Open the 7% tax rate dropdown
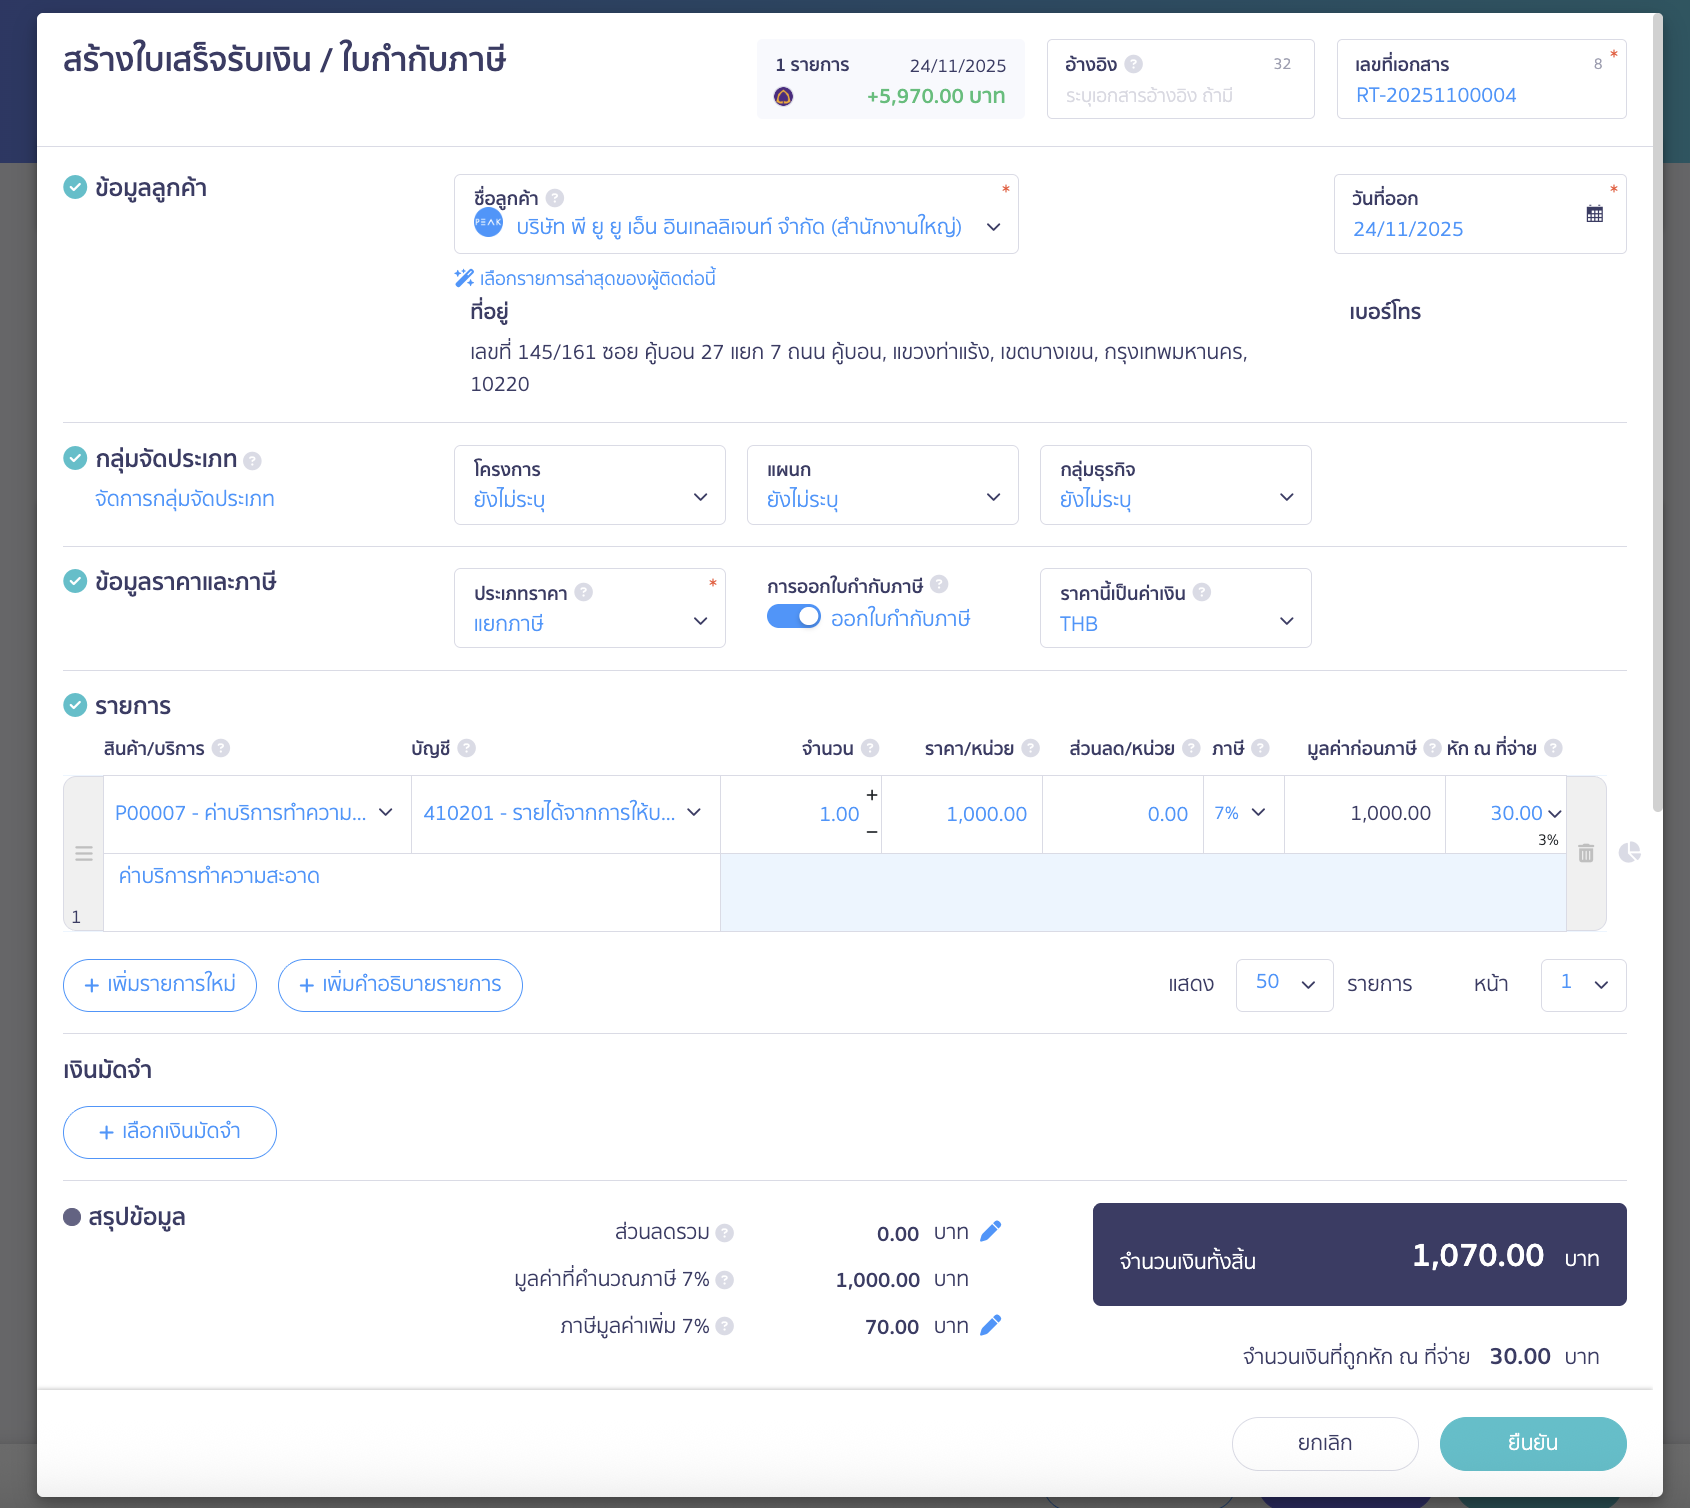Screen dimensions: 1690x1508 pyautogui.click(x=1241, y=813)
